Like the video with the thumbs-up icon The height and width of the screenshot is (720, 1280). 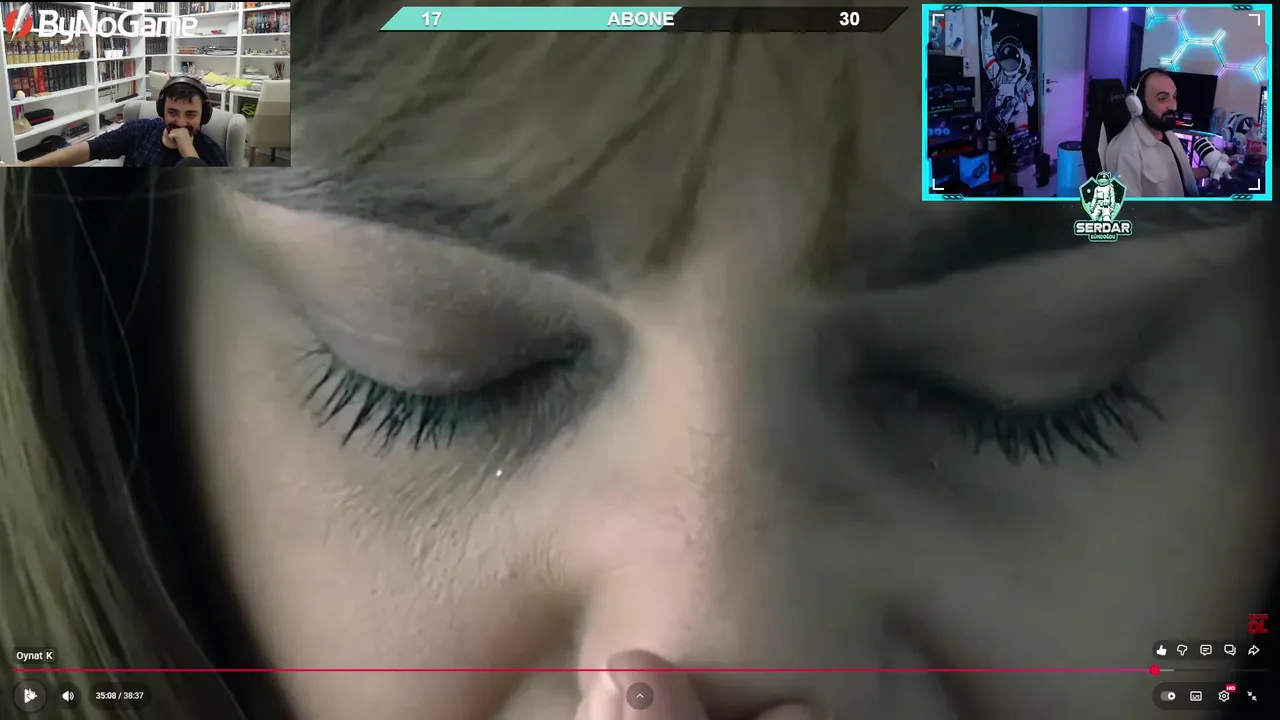[x=1161, y=651]
